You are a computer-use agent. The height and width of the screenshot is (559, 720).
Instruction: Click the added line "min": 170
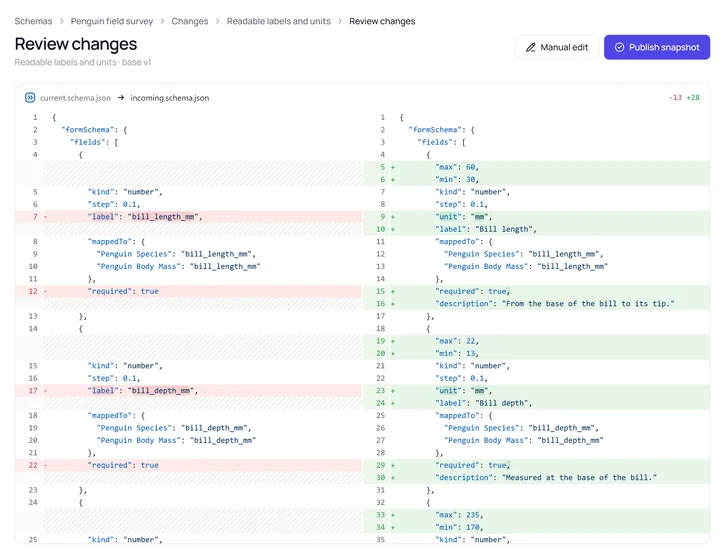click(x=536, y=528)
